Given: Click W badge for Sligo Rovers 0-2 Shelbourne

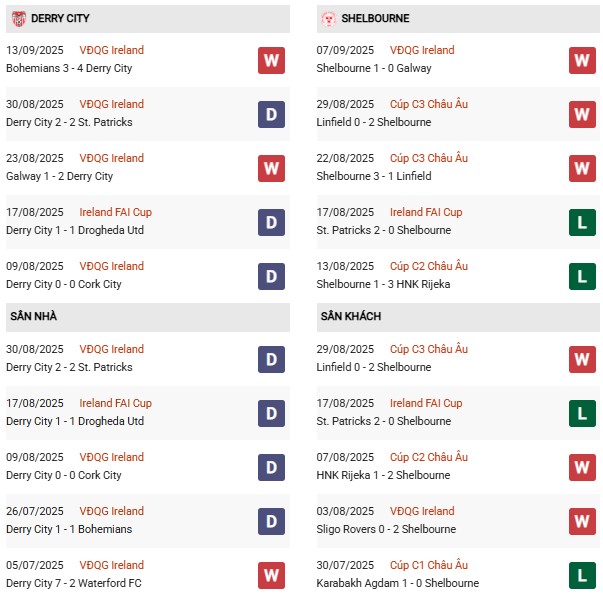Looking at the screenshot, I should (582, 522).
